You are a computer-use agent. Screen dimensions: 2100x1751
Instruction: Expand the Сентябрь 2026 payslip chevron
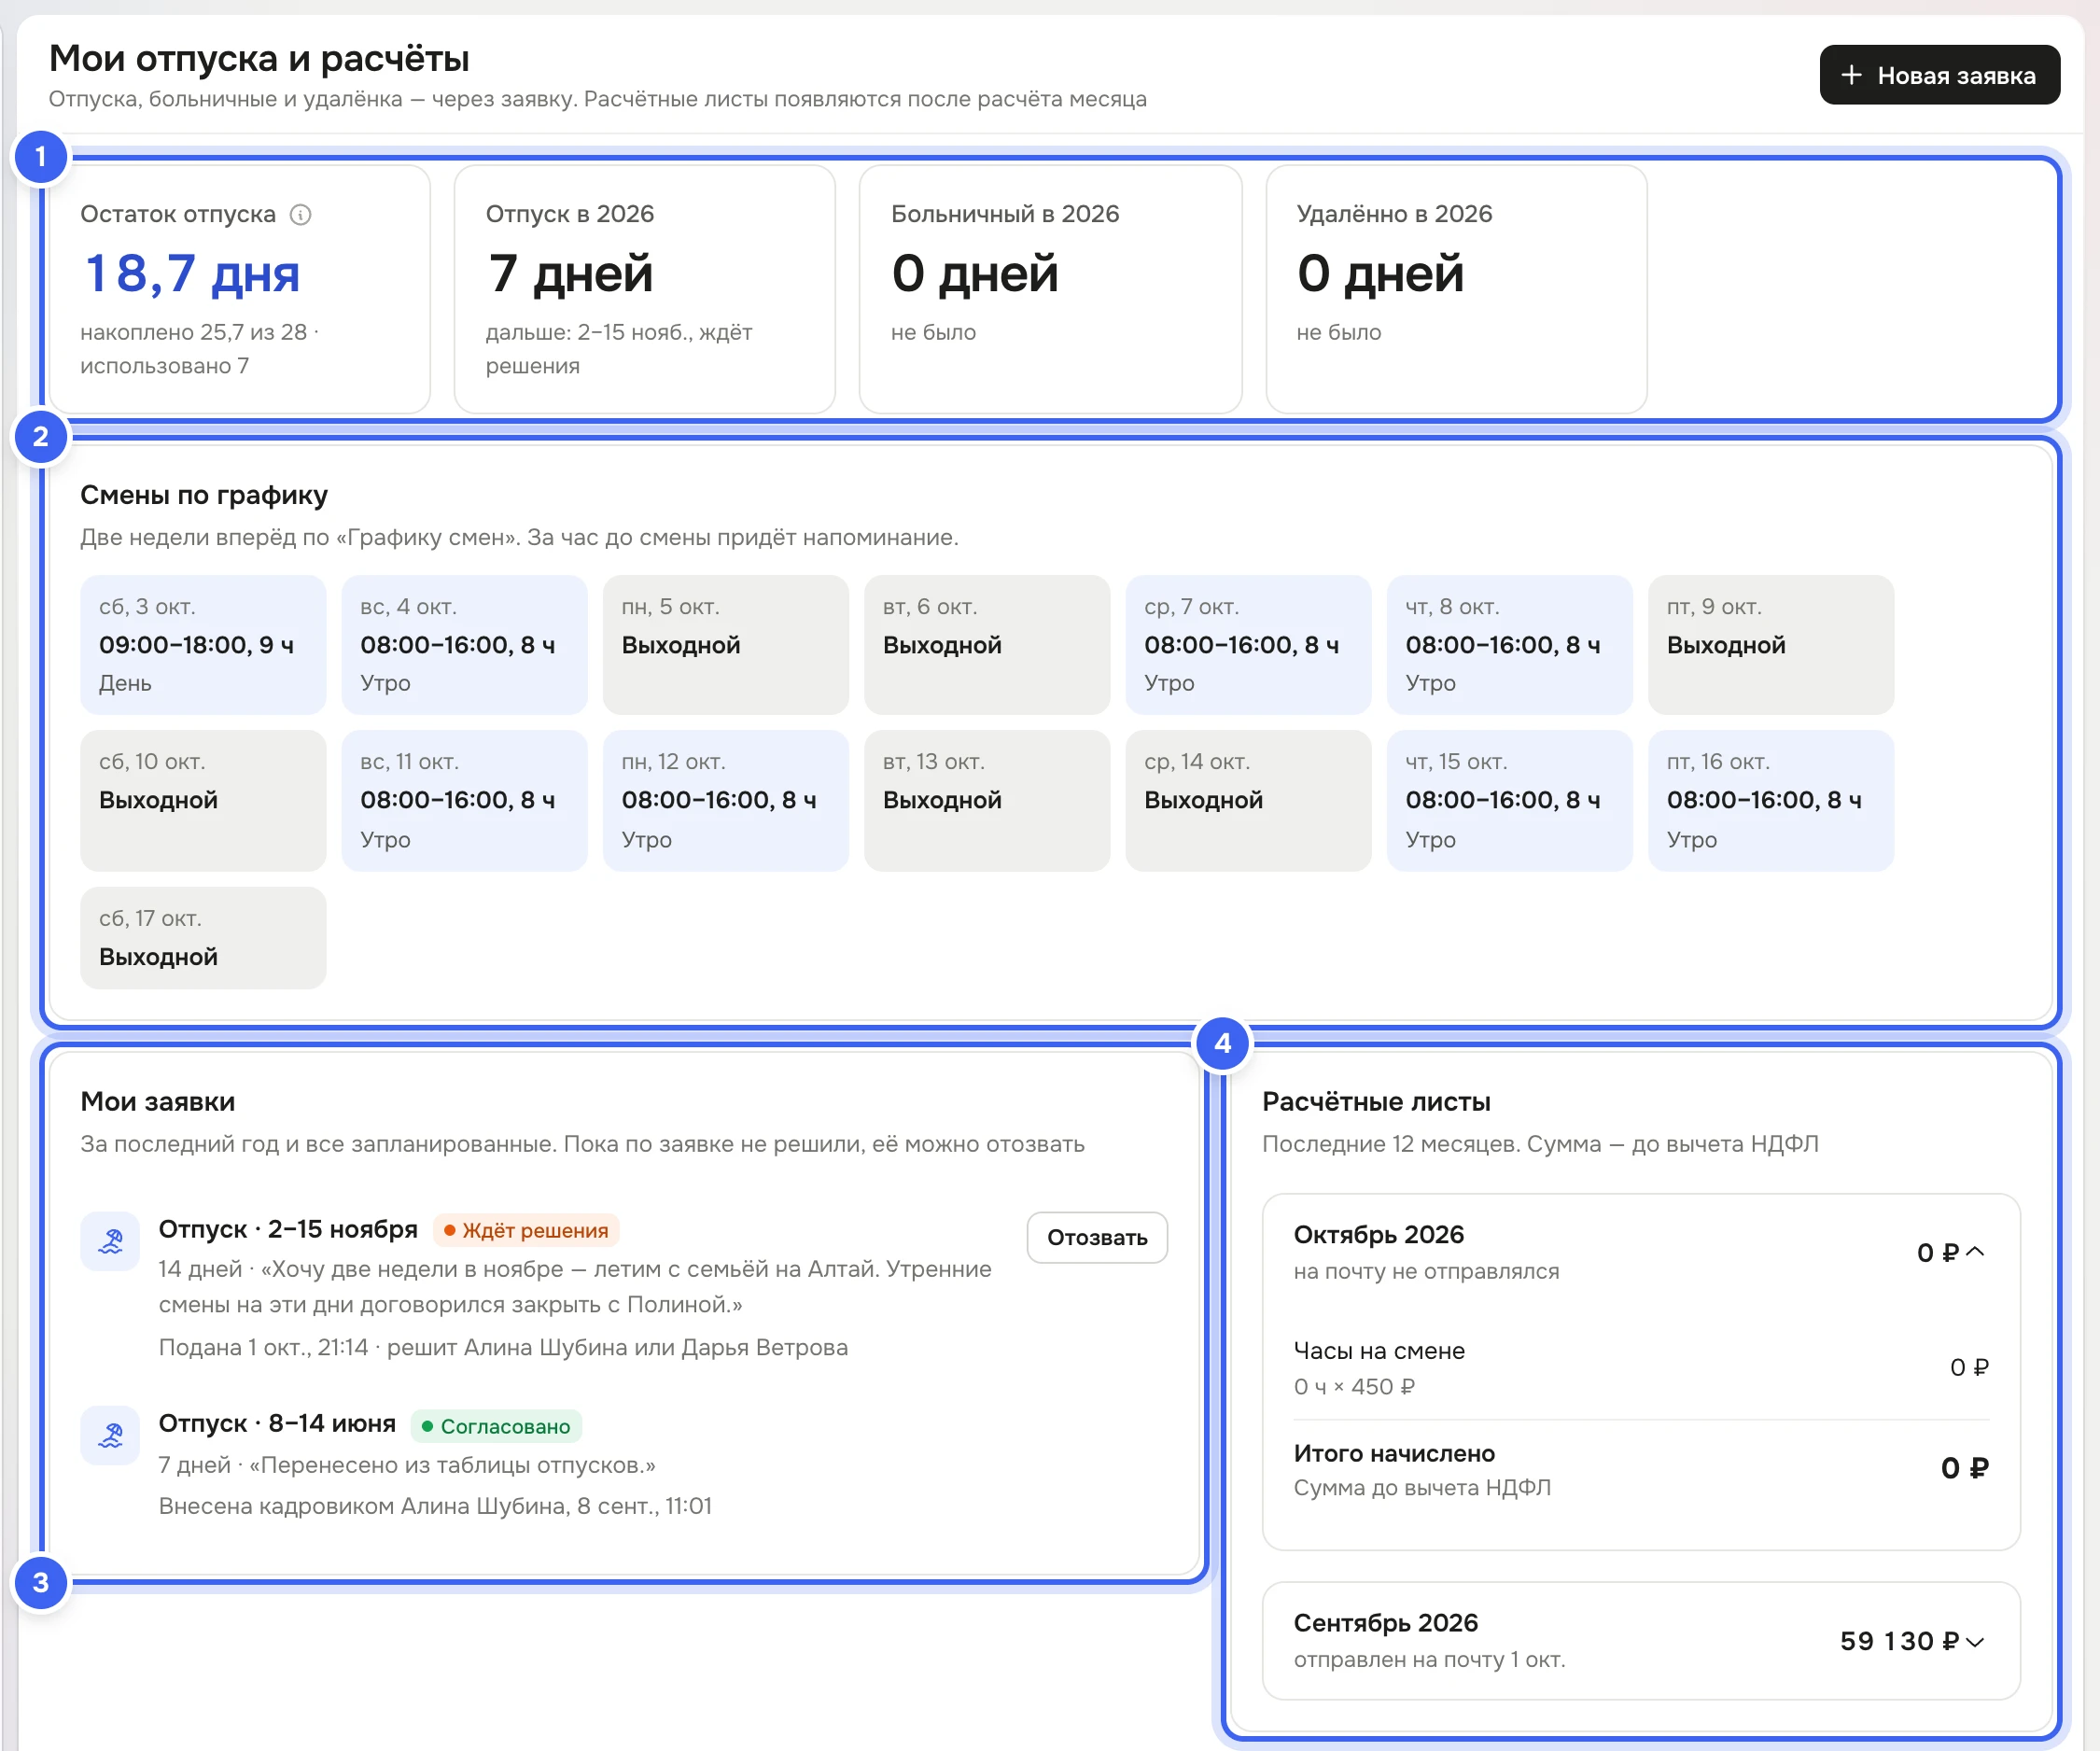(1975, 1642)
